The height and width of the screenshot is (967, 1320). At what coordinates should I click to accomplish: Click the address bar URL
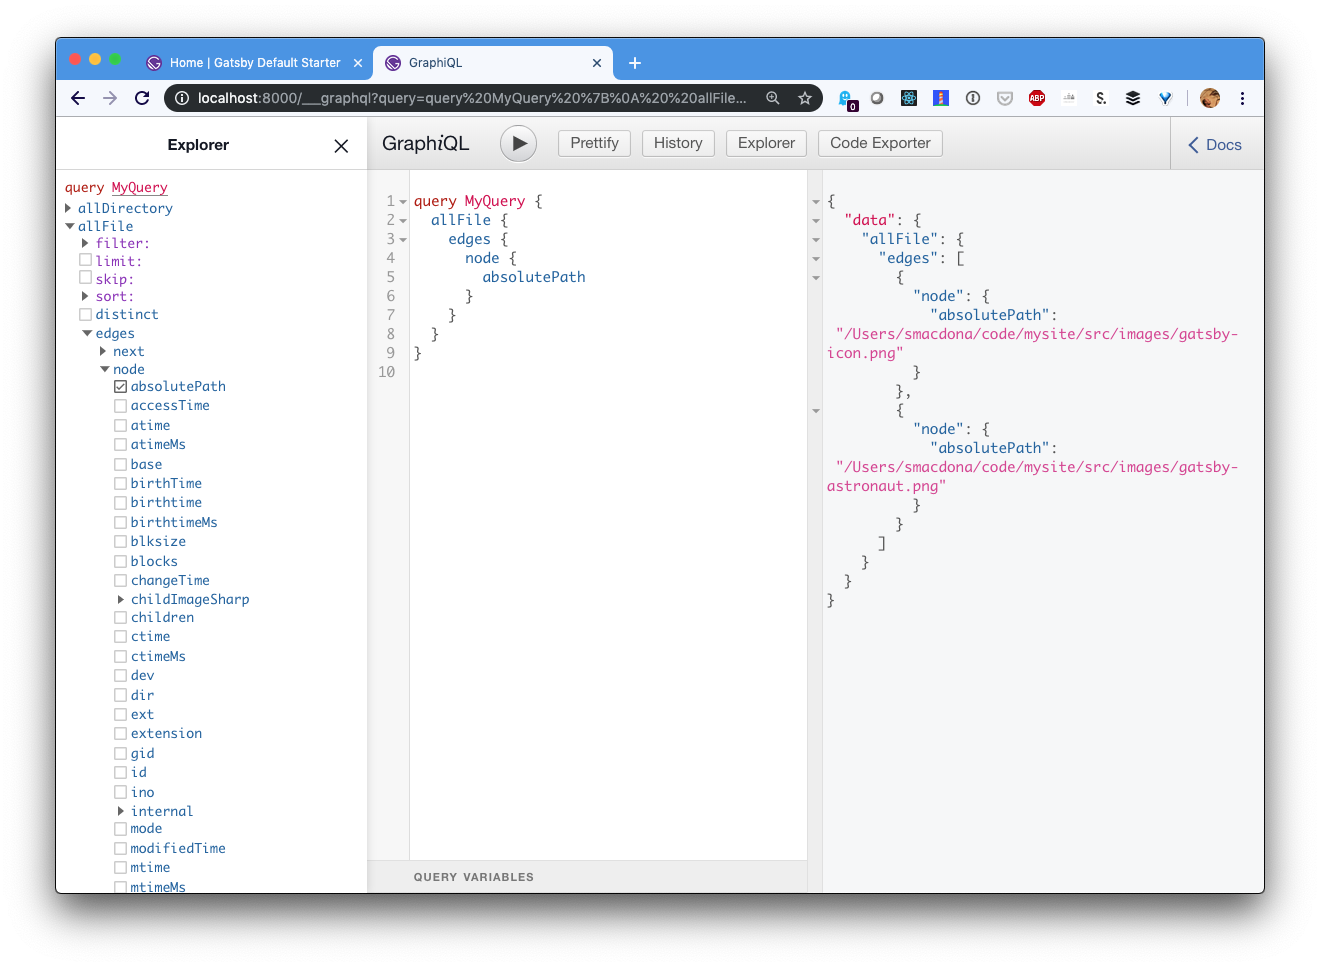[x=472, y=98]
